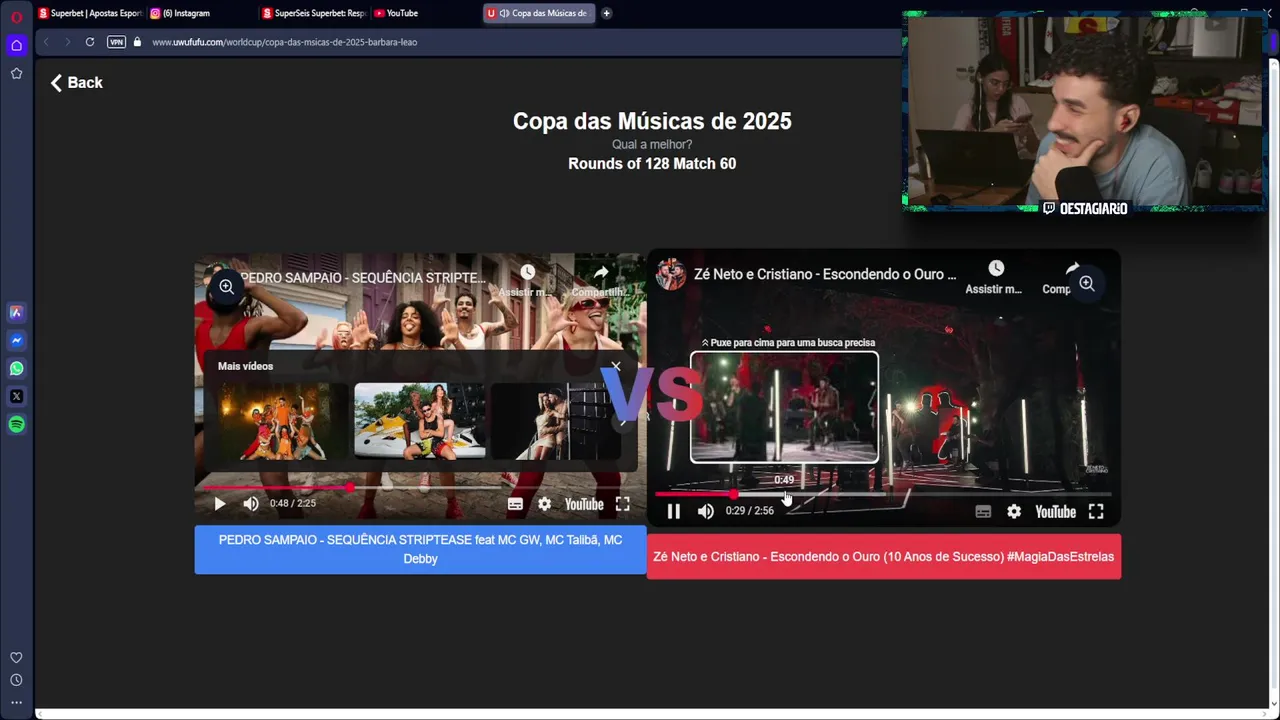This screenshot has height=720, width=1280.
Task: Open Spotify in Opera sidebar
Action: pyautogui.click(x=16, y=424)
